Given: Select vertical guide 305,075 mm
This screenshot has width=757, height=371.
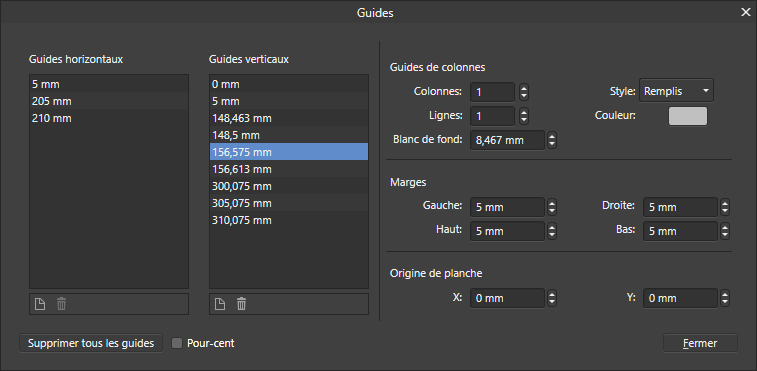Looking at the screenshot, I should pos(289,203).
